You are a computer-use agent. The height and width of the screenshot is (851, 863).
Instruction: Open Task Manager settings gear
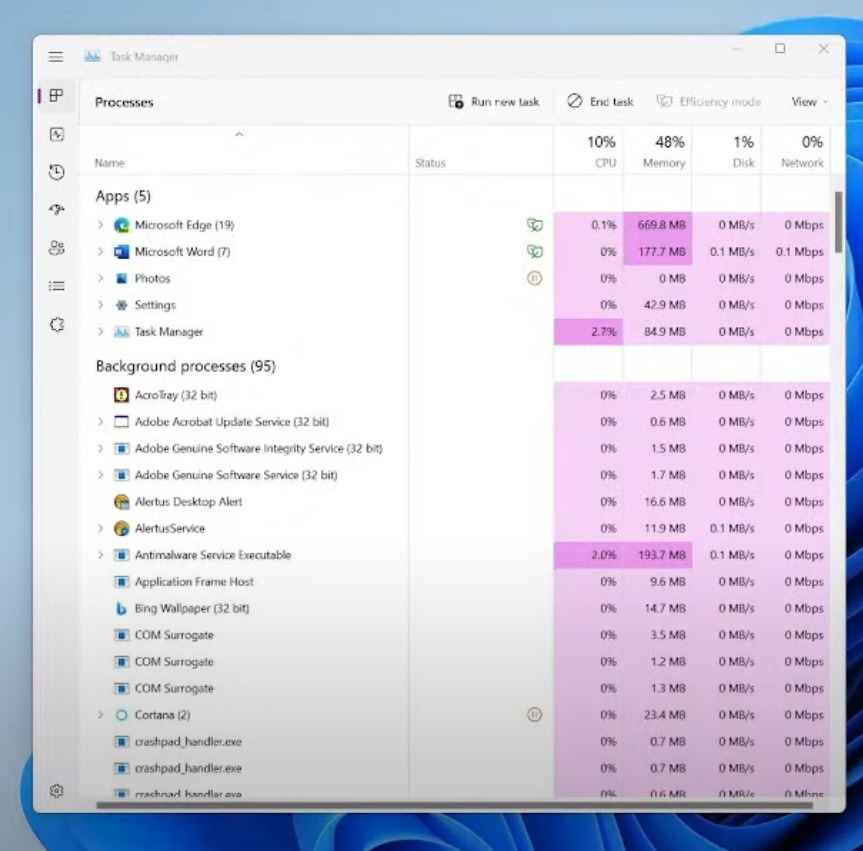coord(57,790)
